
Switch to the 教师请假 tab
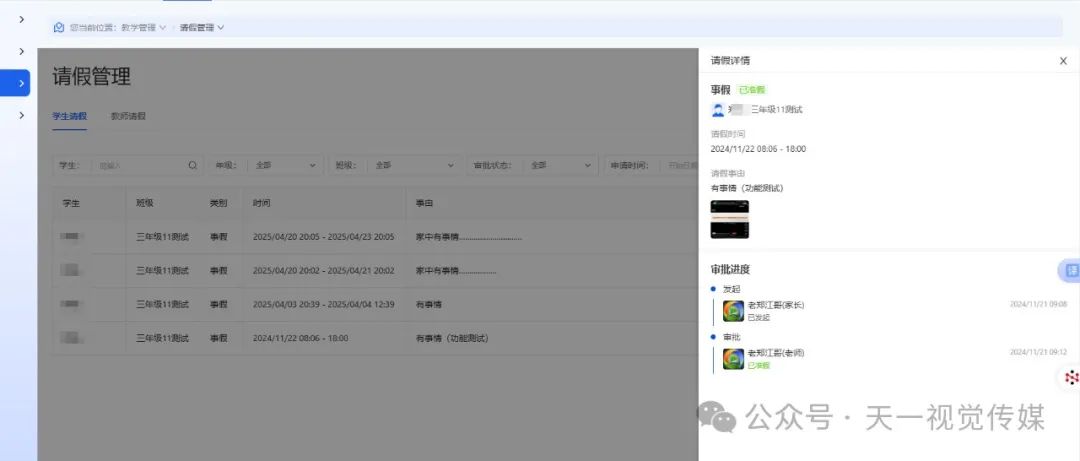tap(128, 116)
